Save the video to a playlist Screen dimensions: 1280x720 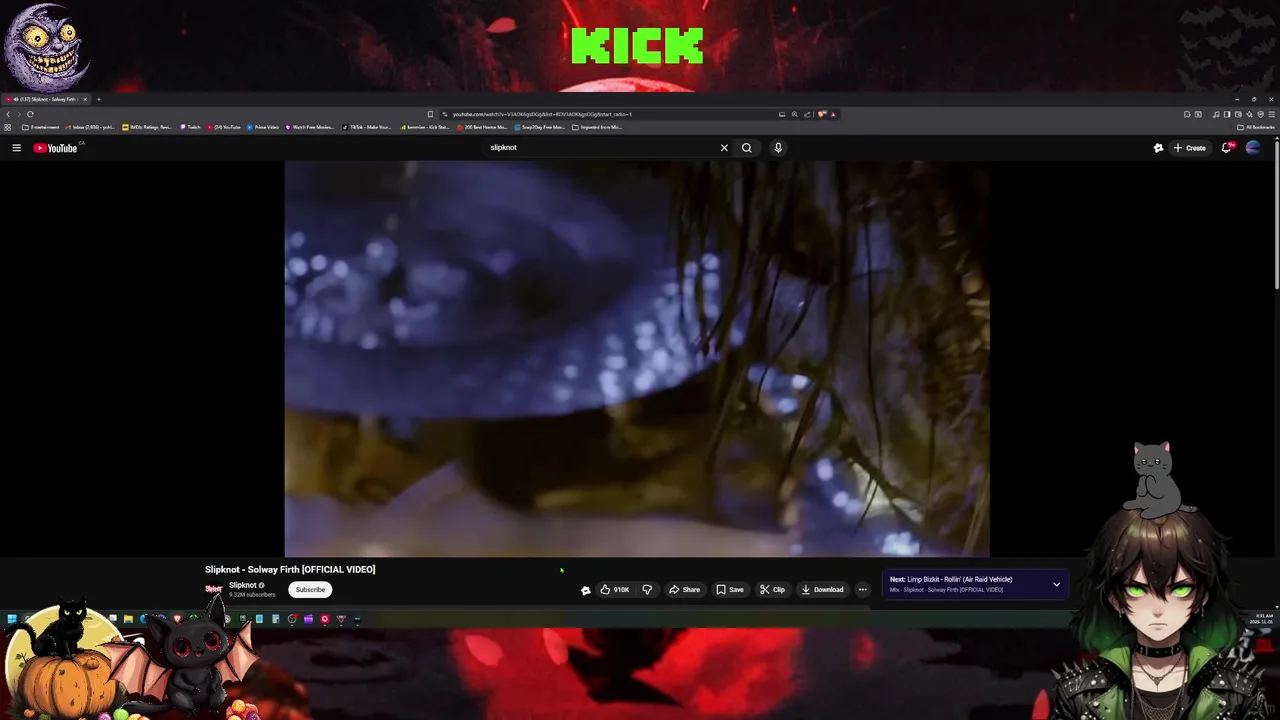[x=730, y=589]
